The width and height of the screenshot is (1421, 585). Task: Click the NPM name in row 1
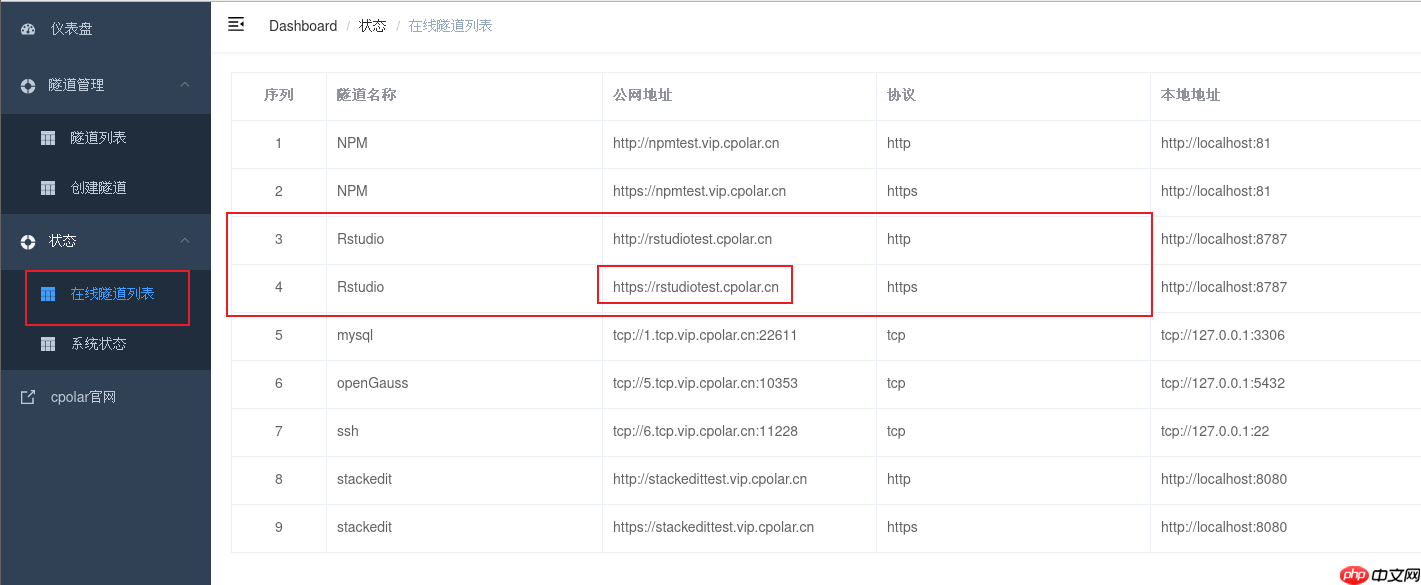click(352, 143)
